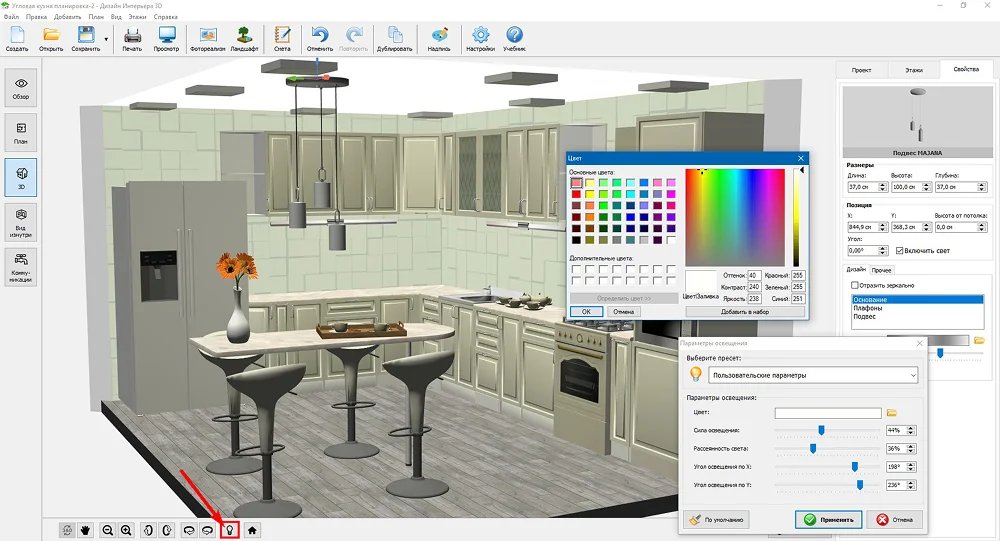Click the Ландшафт toolbar icon
Image resolution: width=1000 pixels, height=541 pixels.
tap(244, 38)
